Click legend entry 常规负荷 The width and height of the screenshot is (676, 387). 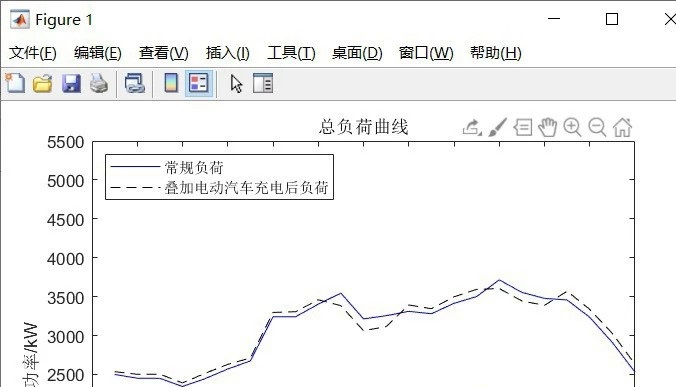[x=194, y=167]
